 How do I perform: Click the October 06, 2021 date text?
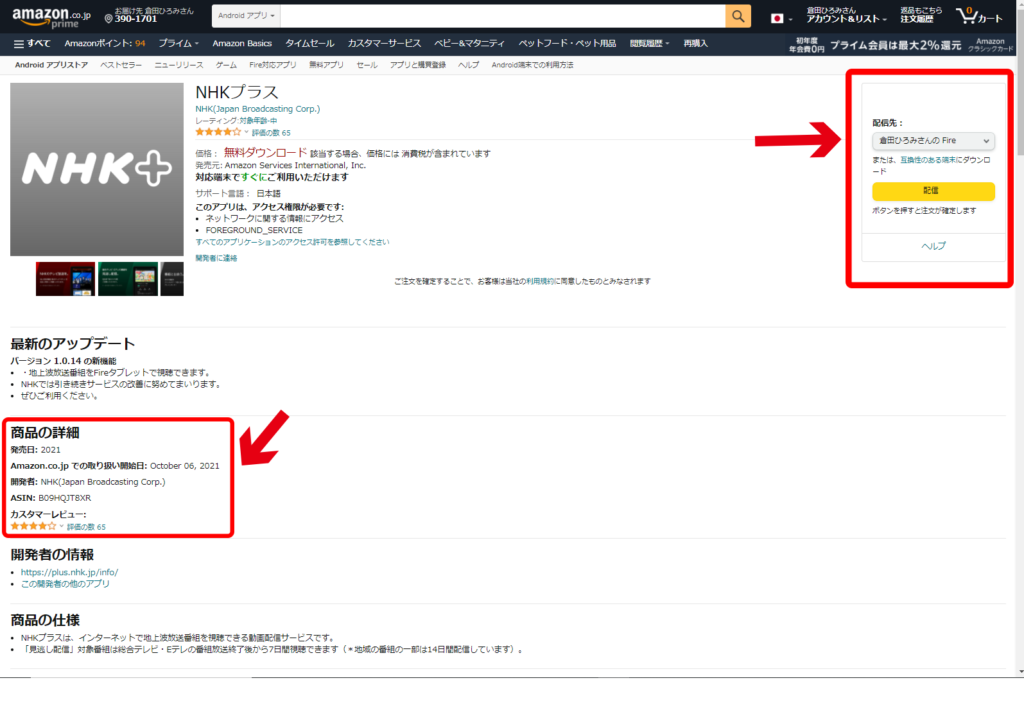pos(185,466)
